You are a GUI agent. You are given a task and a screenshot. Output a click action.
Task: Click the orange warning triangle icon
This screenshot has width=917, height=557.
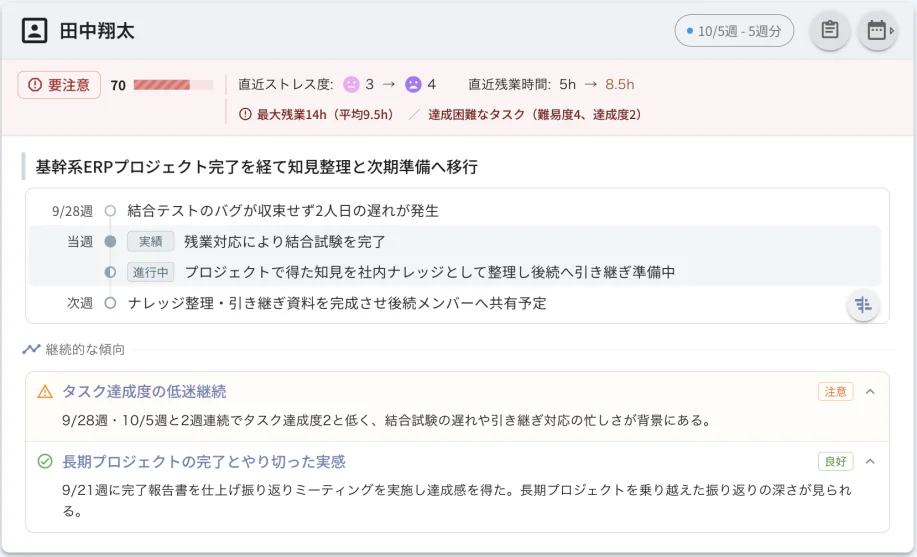coord(45,391)
